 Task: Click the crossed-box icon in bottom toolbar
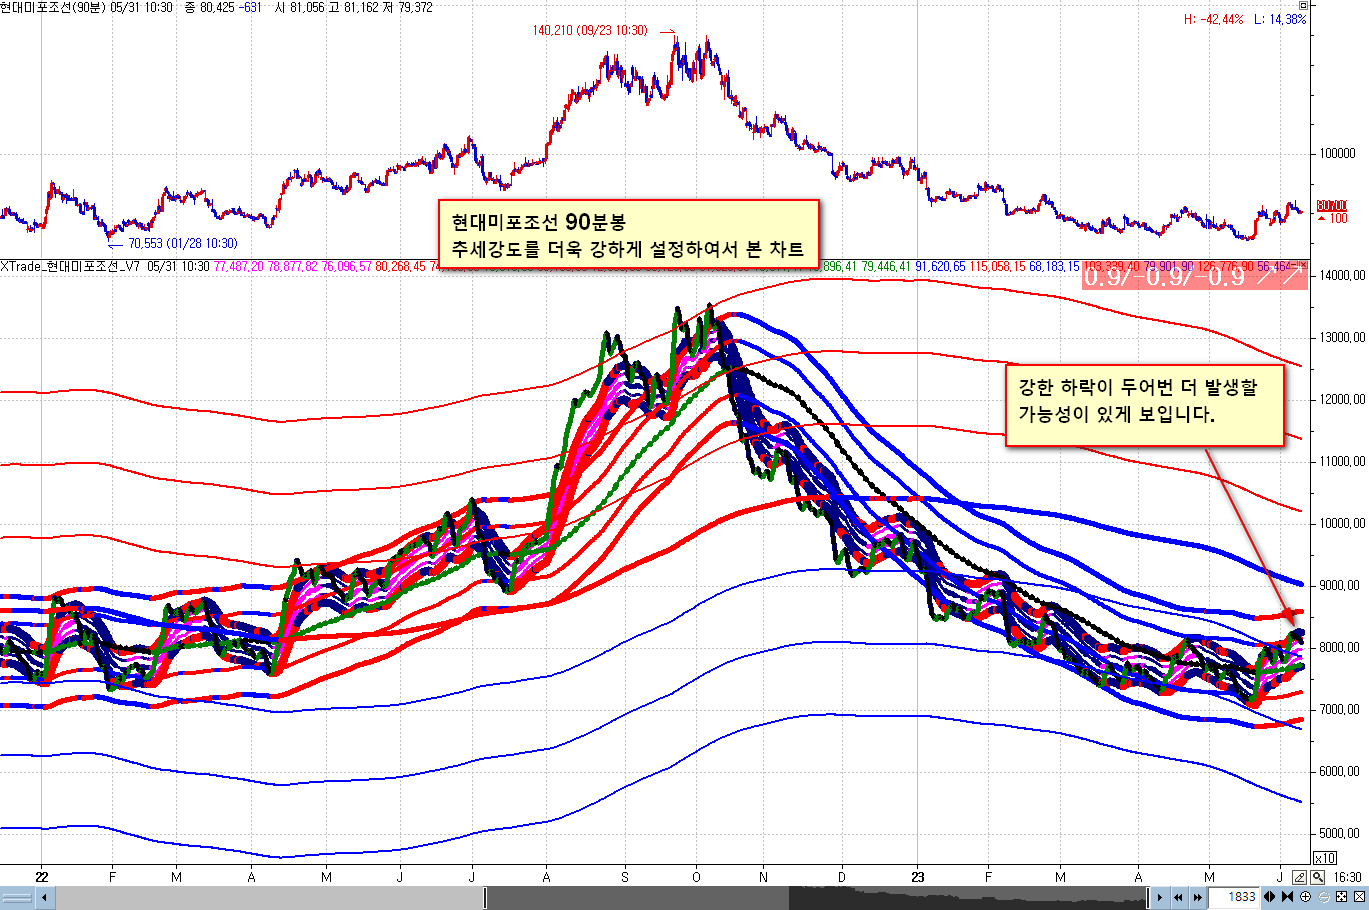[1359, 897]
